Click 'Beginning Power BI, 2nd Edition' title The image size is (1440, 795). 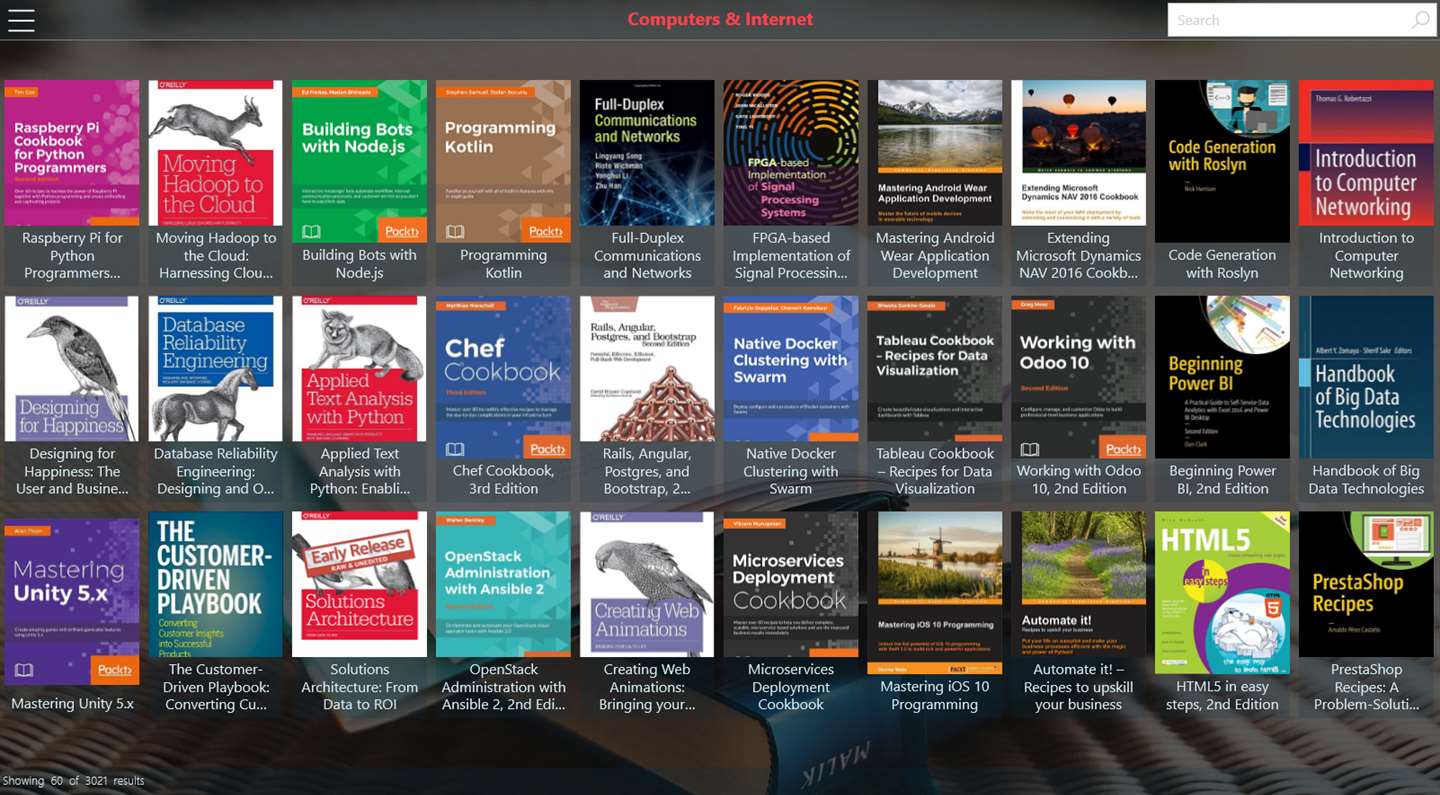[x=1222, y=480]
